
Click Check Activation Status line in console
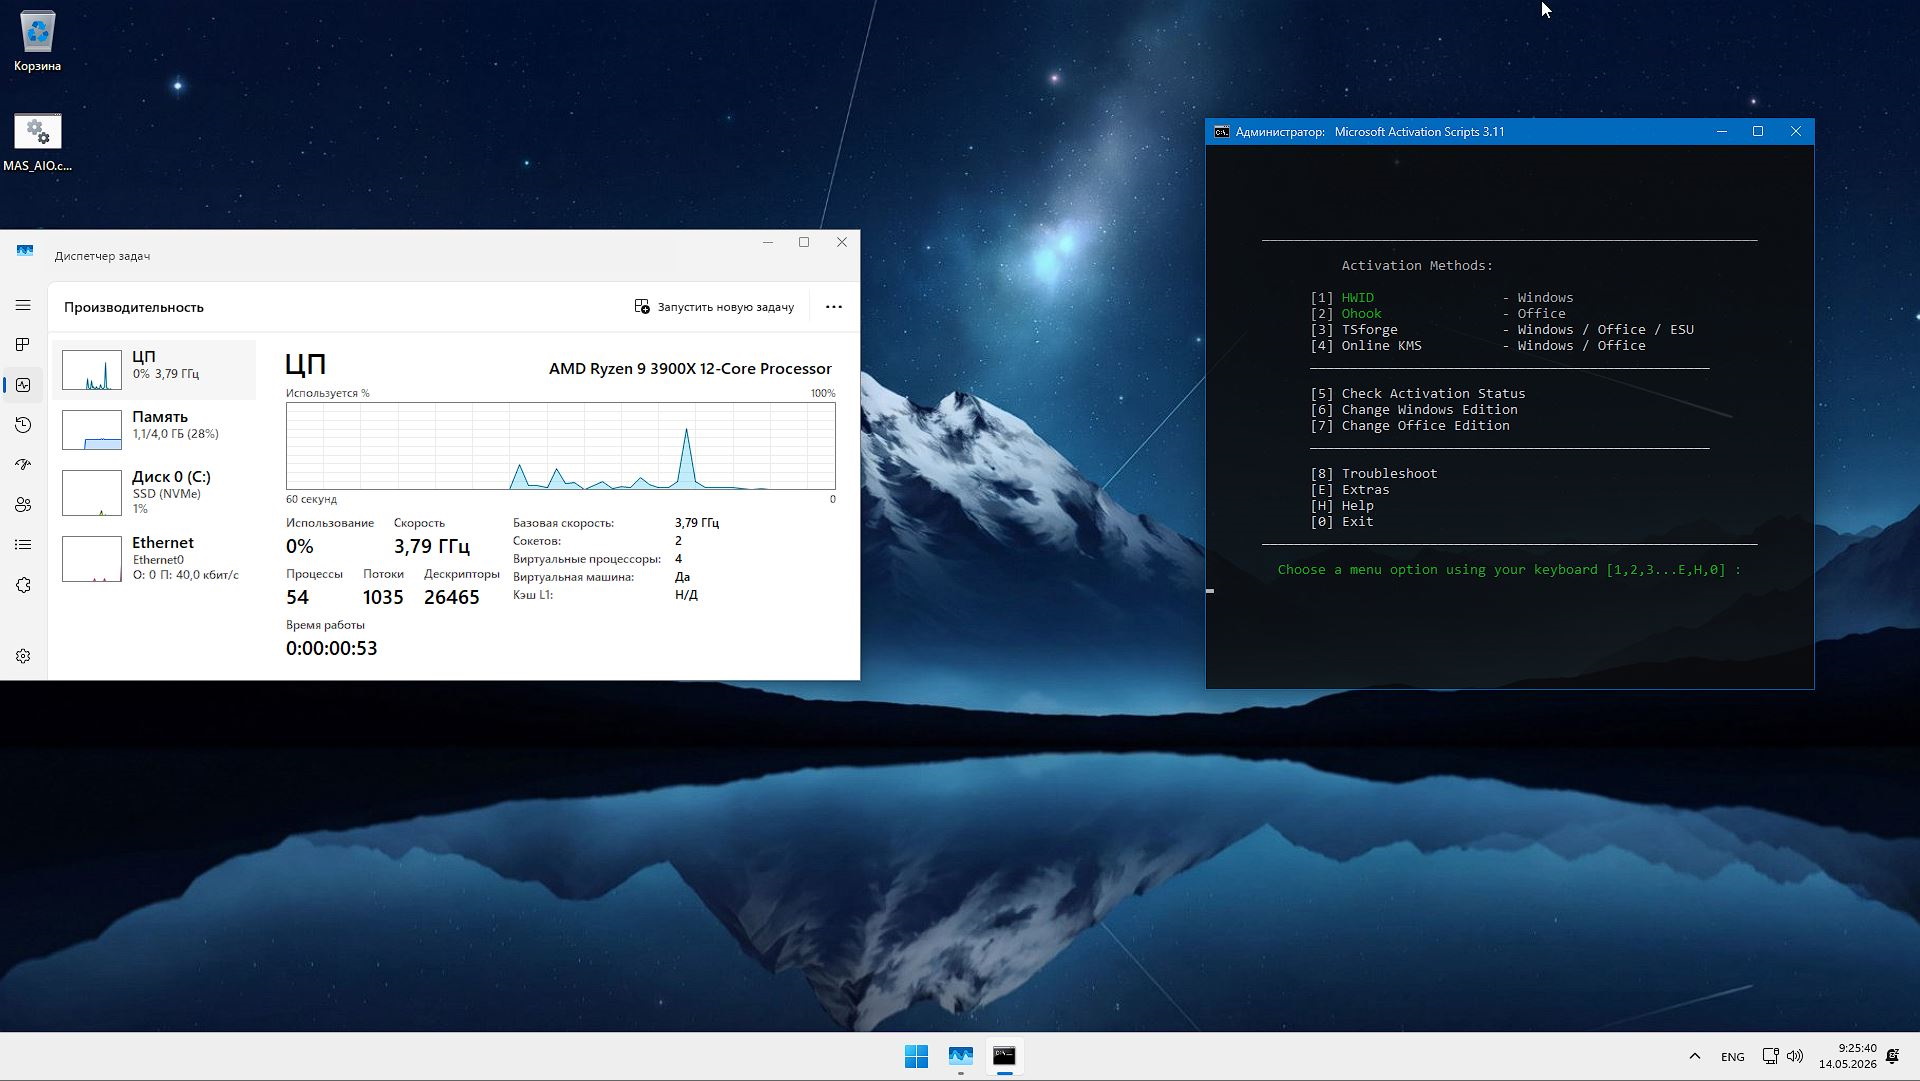(1417, 394)
